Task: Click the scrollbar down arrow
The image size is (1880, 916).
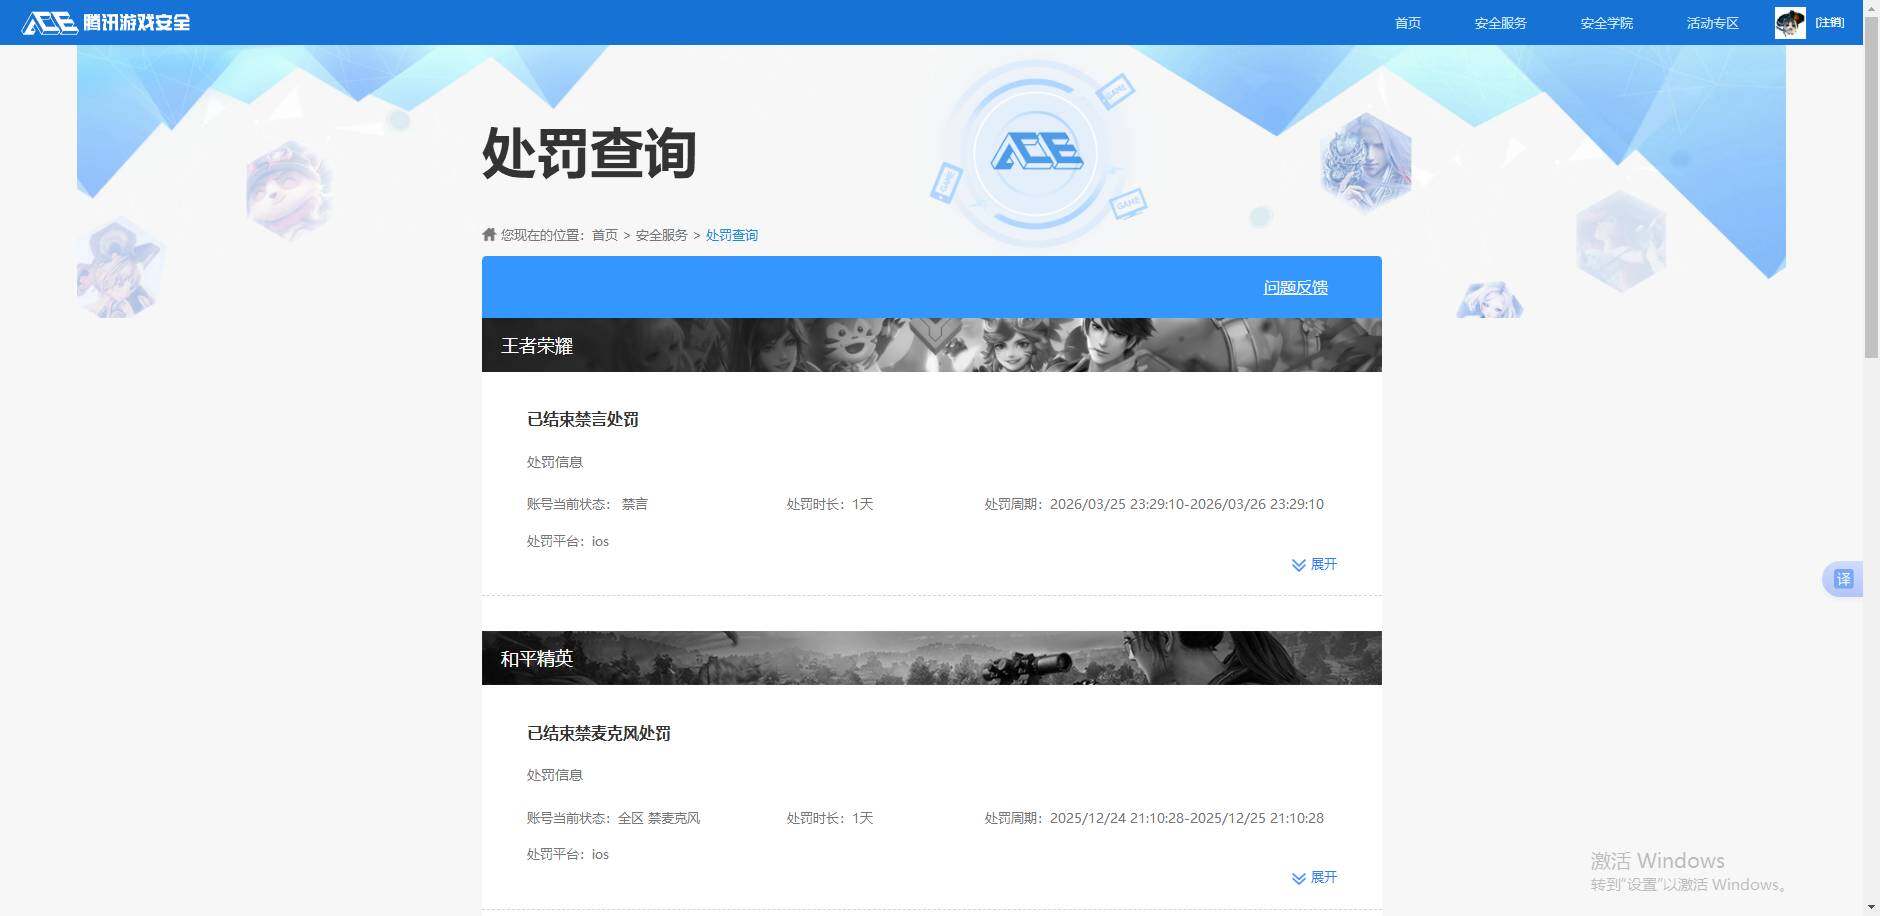Action: click(1871, 907)
